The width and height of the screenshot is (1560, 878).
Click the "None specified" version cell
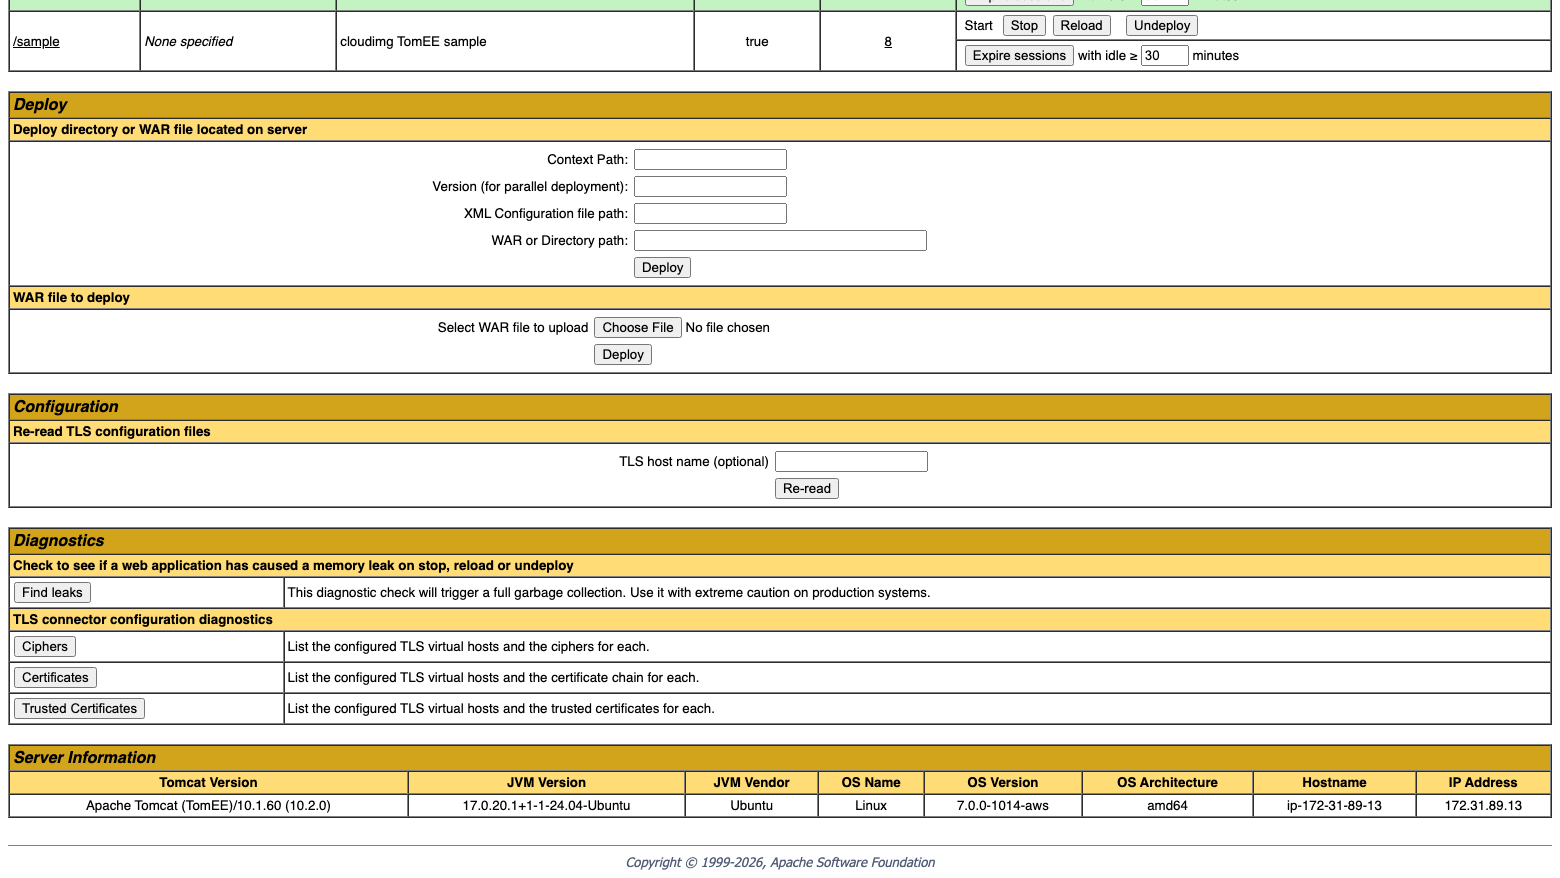point(189,42)
